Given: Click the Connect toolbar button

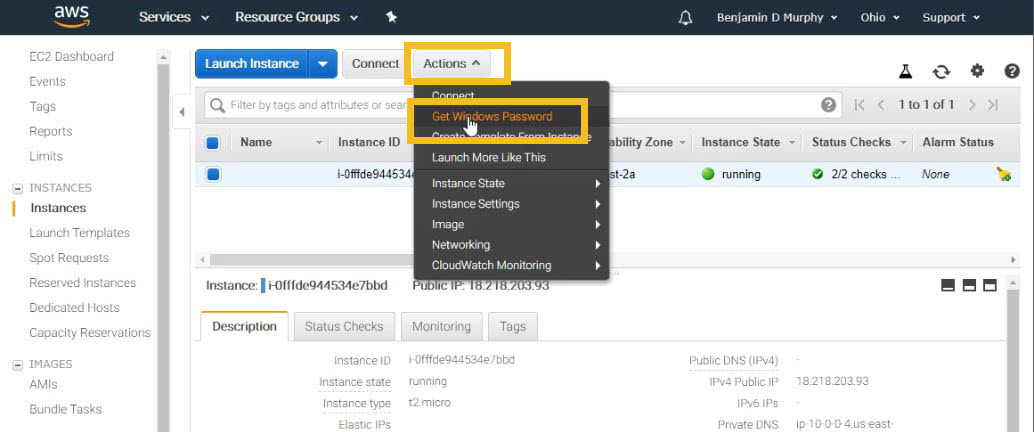Looking at the screenshot, I should coord(375,64).
